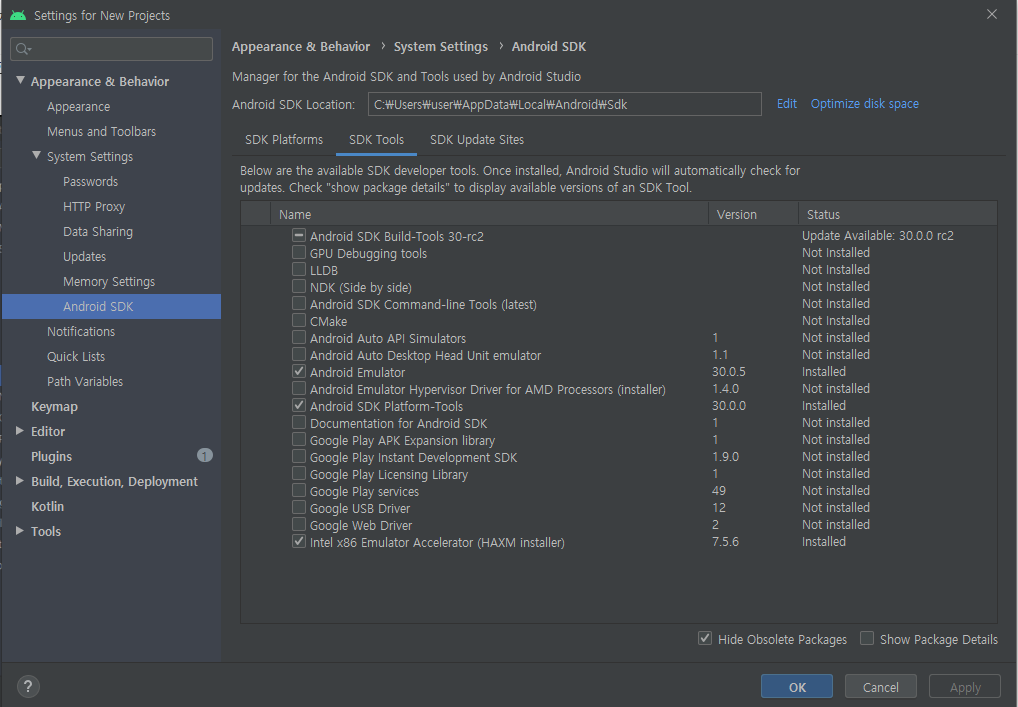This screenshot has height=707, width=1018.
Task: Open the Keymap settings
Action: pyautogui.click(x=54, y=406)
